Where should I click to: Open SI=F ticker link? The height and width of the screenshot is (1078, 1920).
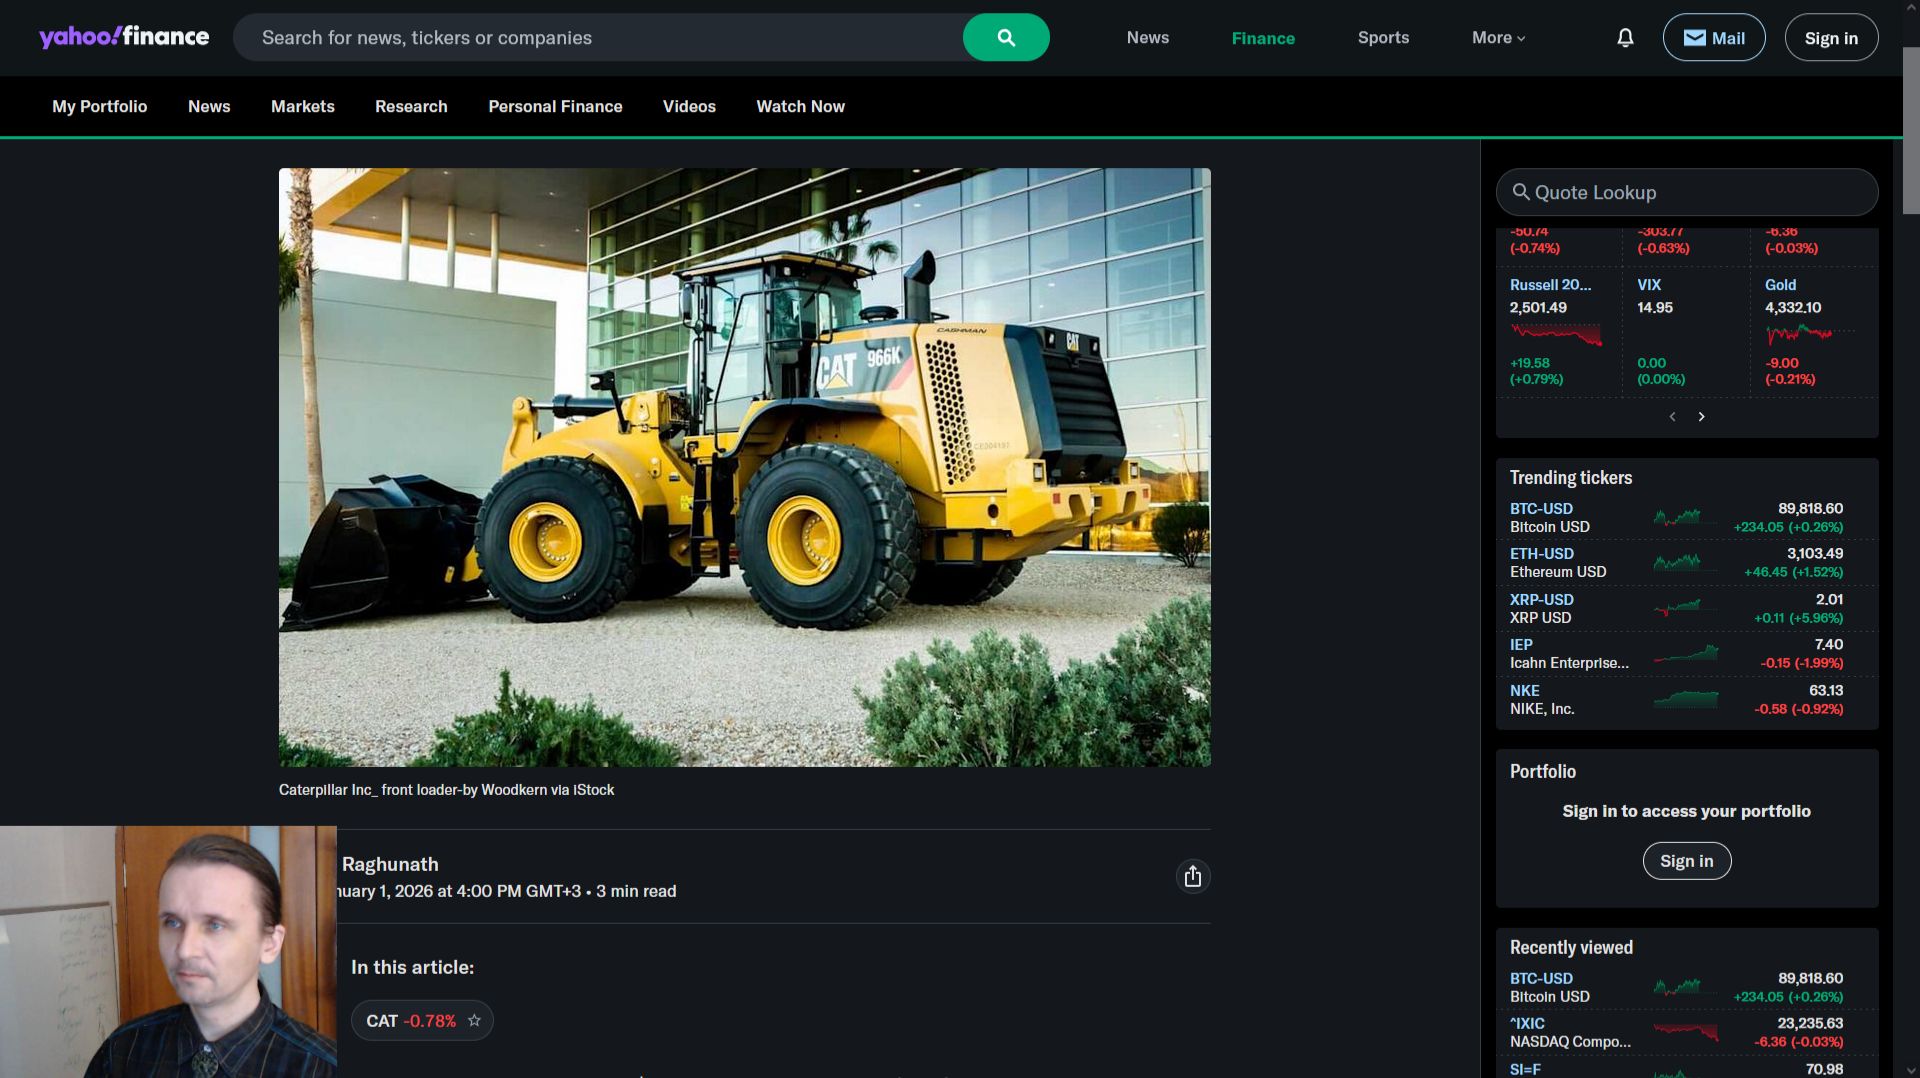[x=1525, y=1069]
